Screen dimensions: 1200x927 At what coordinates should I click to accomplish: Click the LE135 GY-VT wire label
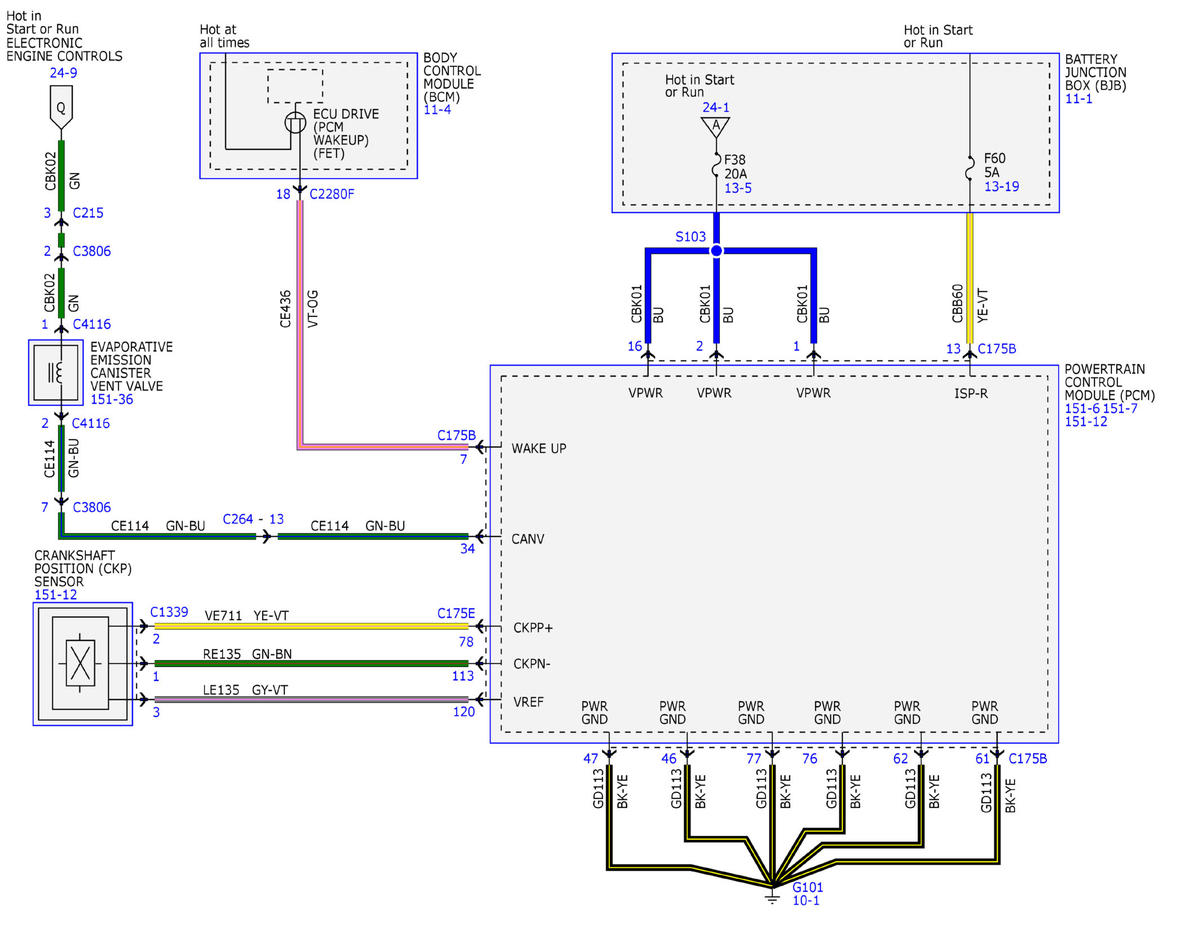245,690
